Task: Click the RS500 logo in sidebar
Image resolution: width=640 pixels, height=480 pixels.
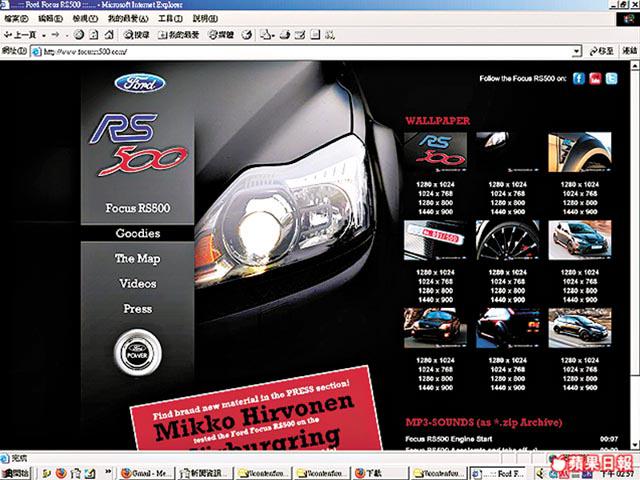Action: coord(138,144)
